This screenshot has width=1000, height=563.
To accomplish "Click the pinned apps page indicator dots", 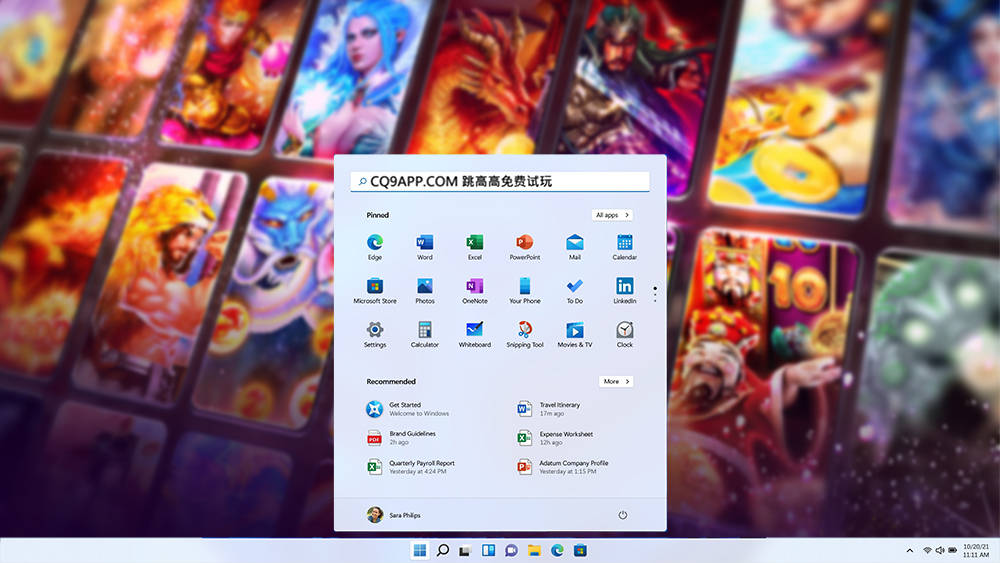I will click(655, 293).
